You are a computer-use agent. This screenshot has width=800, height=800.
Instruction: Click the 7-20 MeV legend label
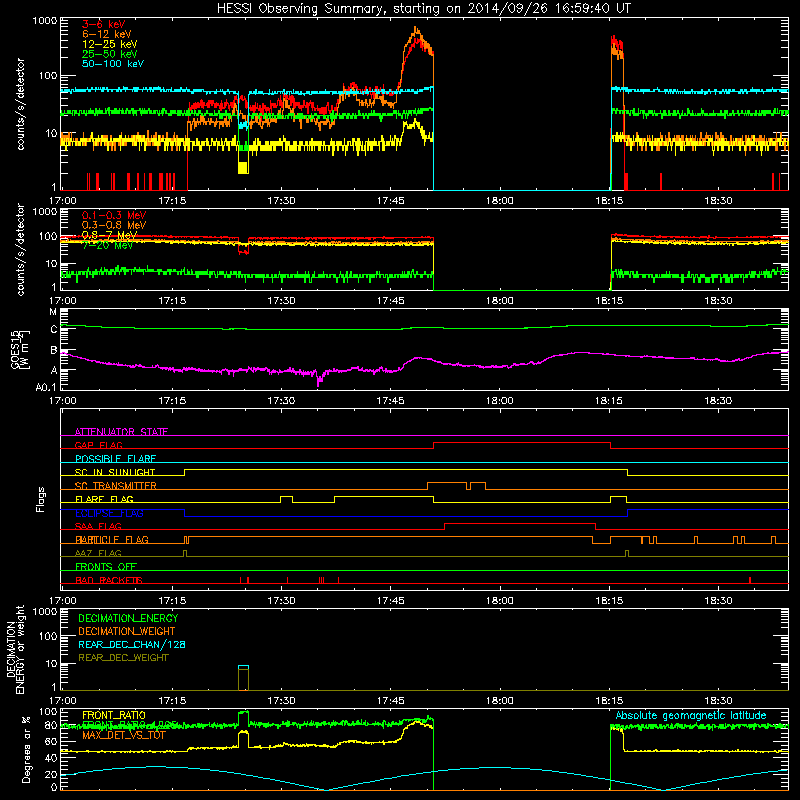[107, 245]
